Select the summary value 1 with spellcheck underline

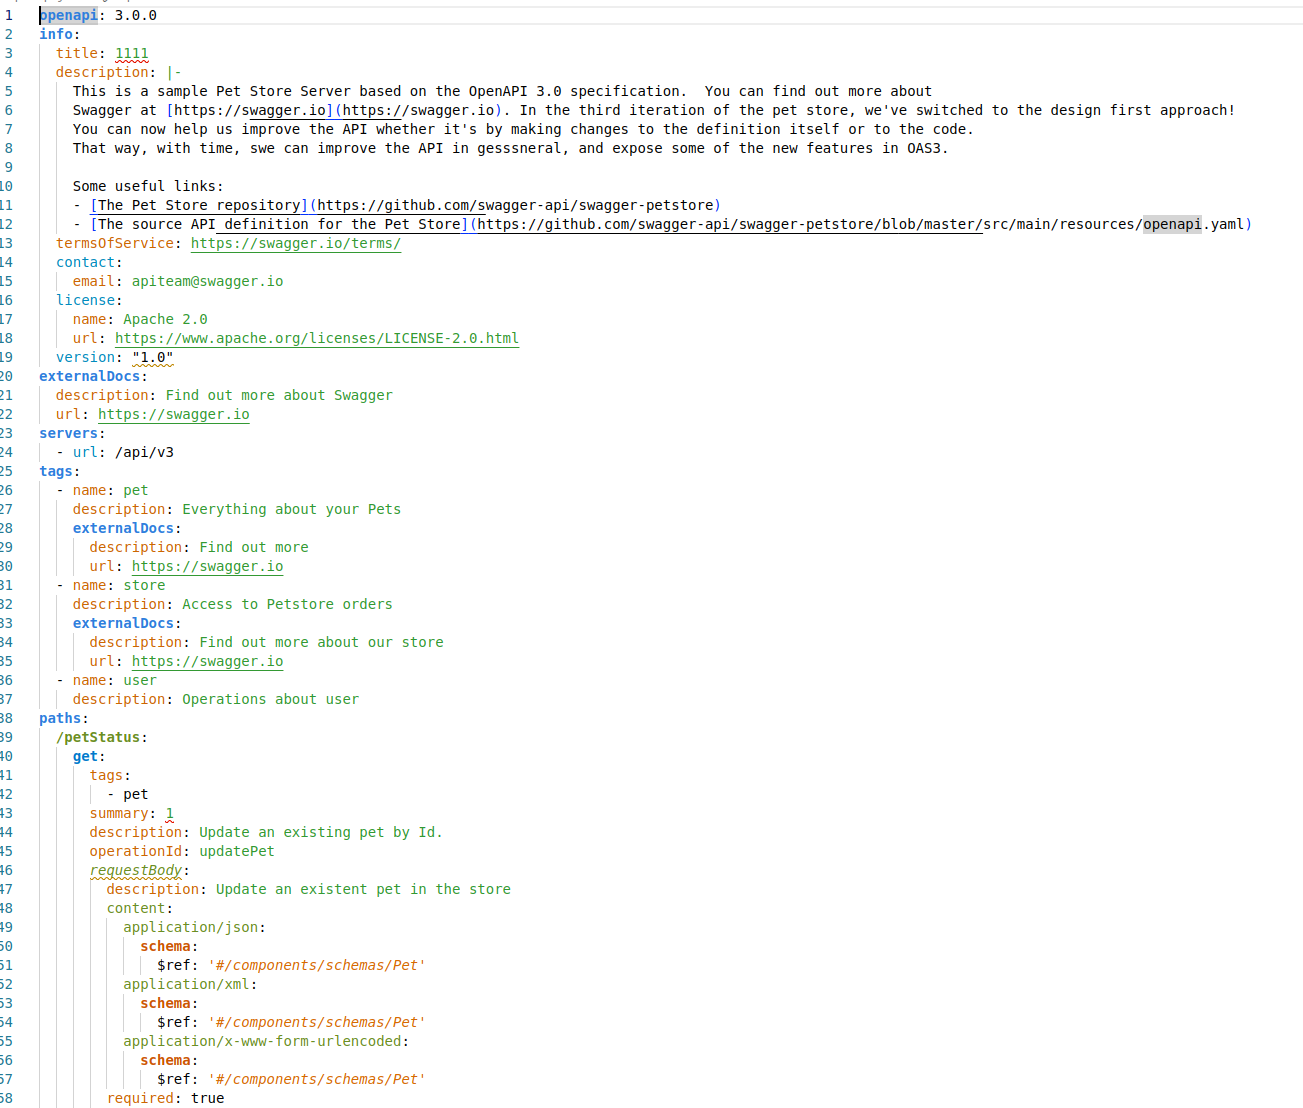(167, 813)
